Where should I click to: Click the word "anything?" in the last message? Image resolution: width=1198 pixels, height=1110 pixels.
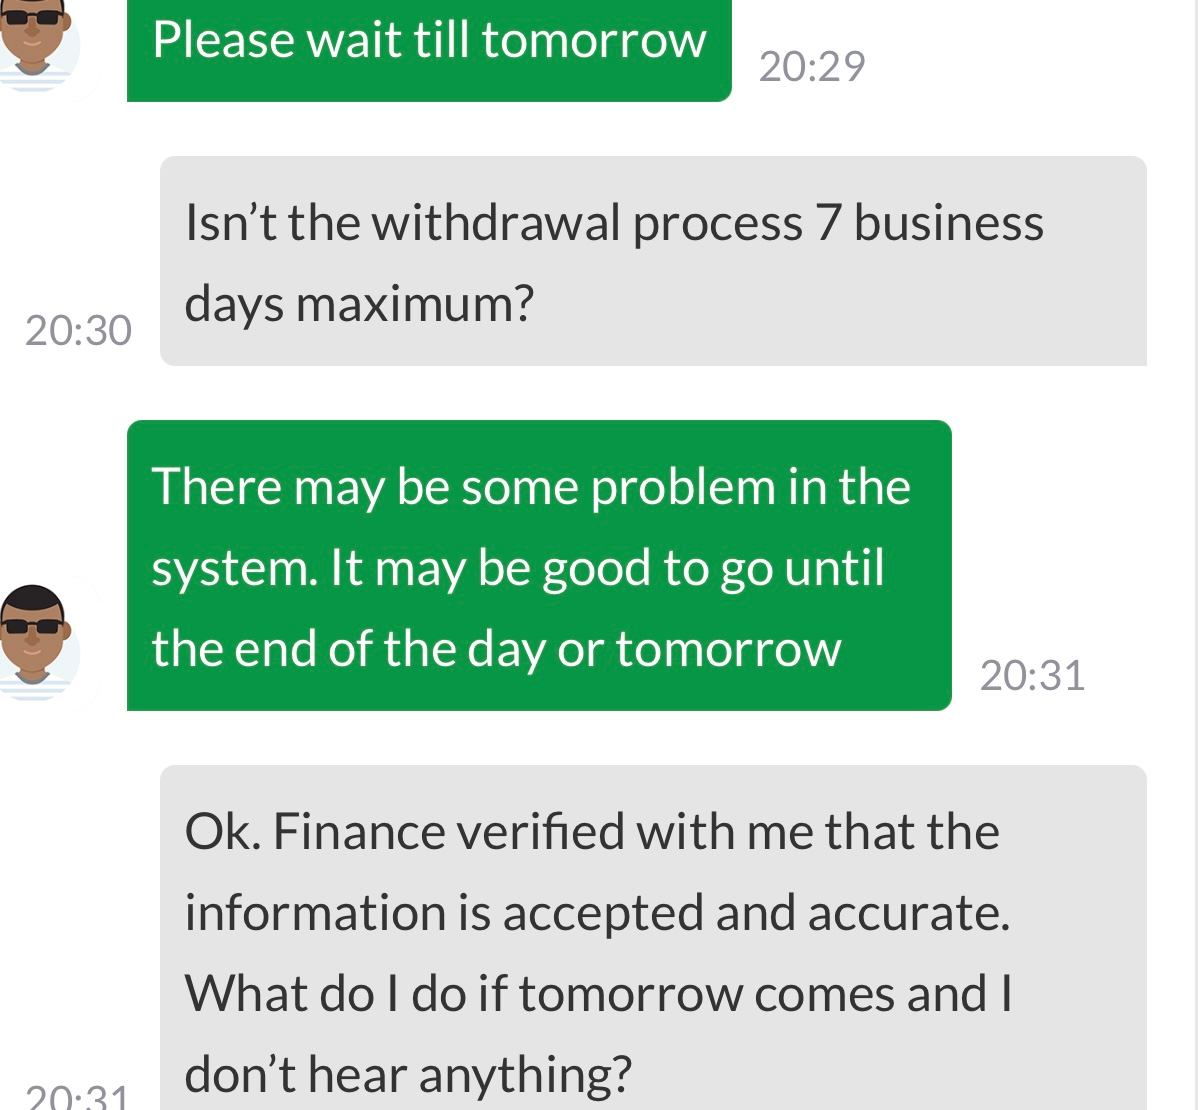pyautogui.click(x=525, y=1075)
